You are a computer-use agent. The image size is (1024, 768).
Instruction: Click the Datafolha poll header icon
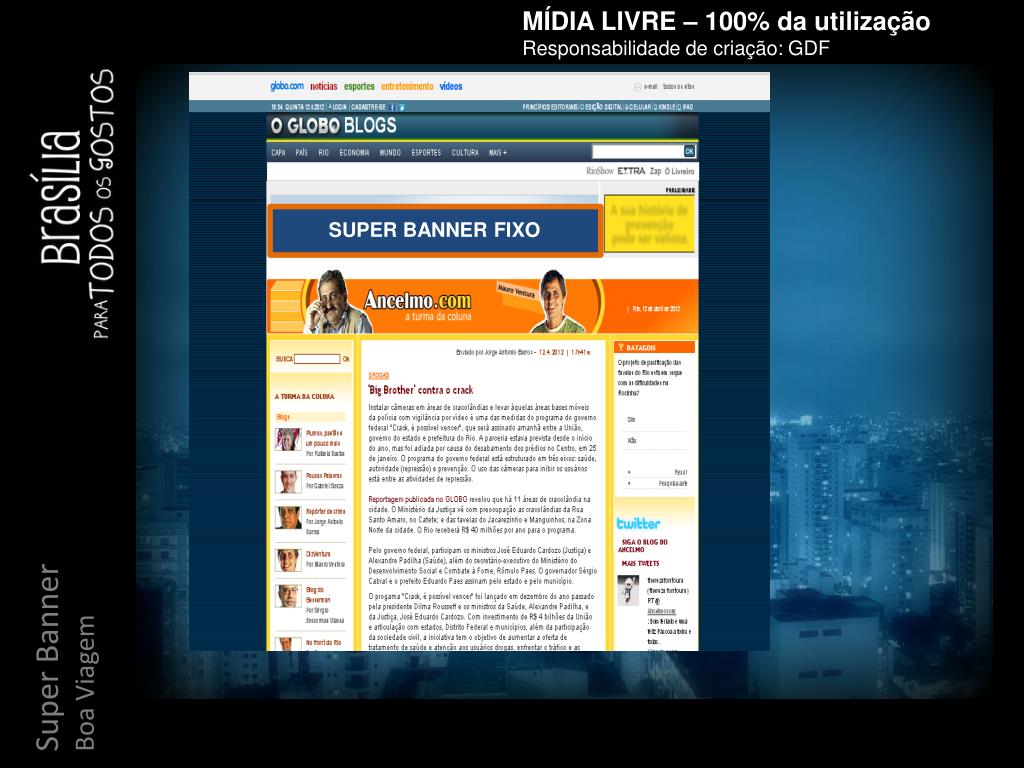click(621, 347)
